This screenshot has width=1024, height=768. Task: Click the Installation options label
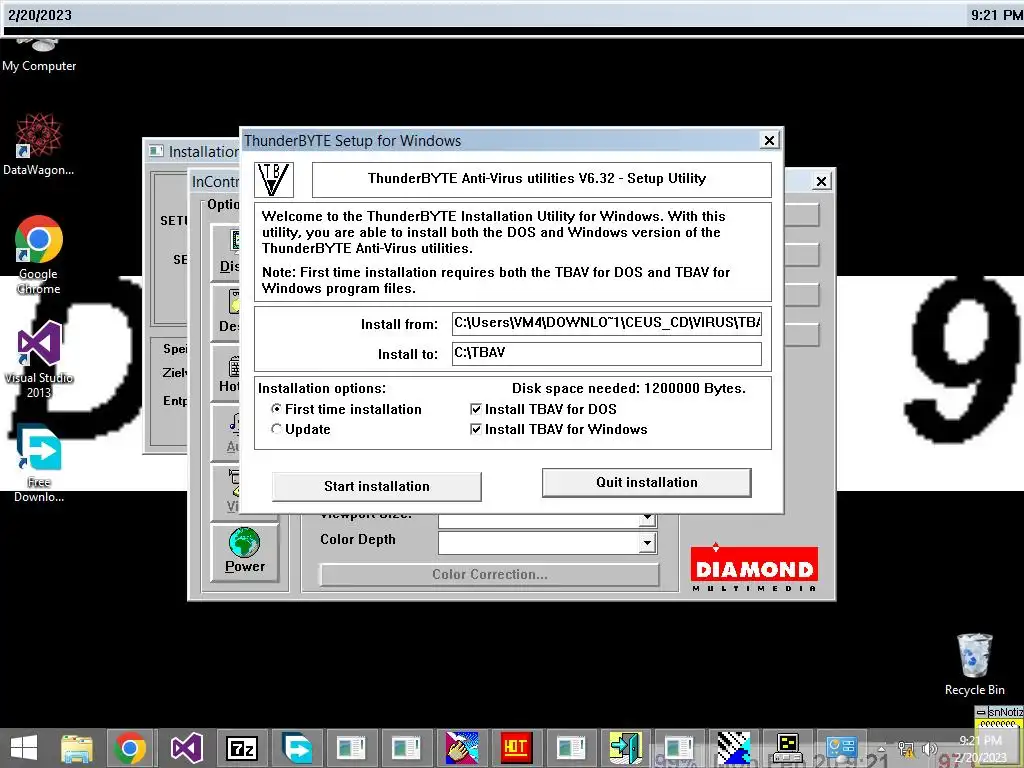click(321, 389)
